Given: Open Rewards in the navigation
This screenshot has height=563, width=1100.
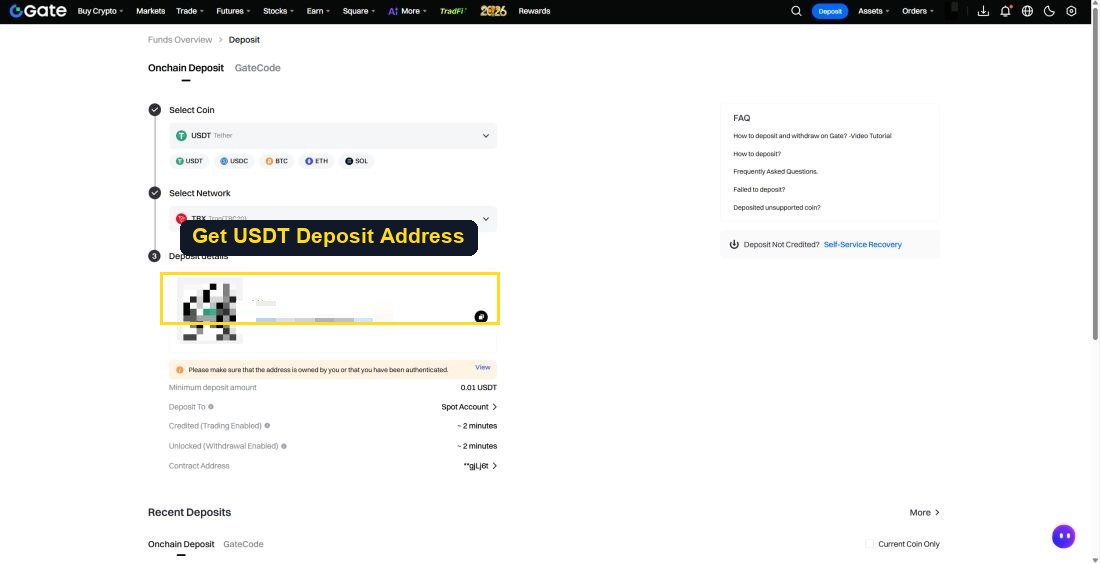Looking at the screenshot, I should pos(535,11).
